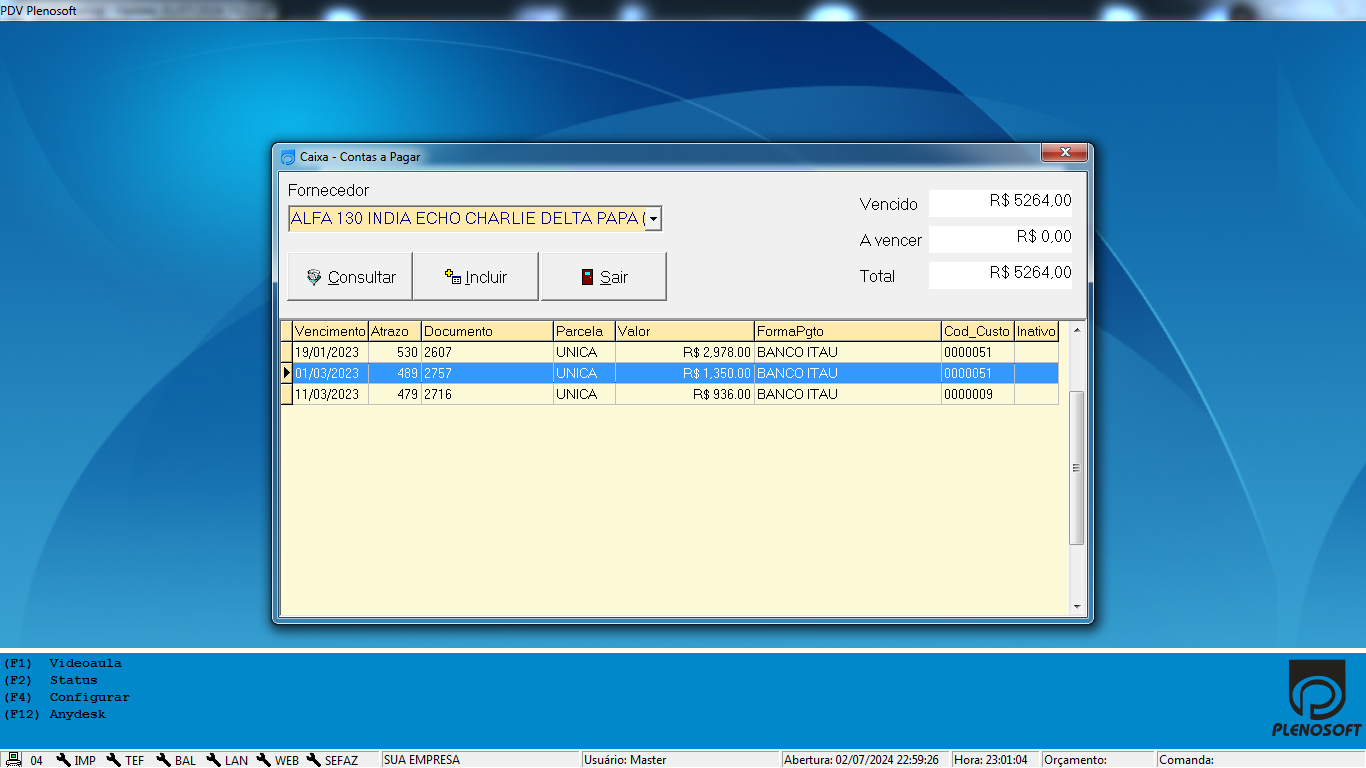Screen dimensions: 1366x768
Task: Click the TEF wrench status icon
Action: 114,760
